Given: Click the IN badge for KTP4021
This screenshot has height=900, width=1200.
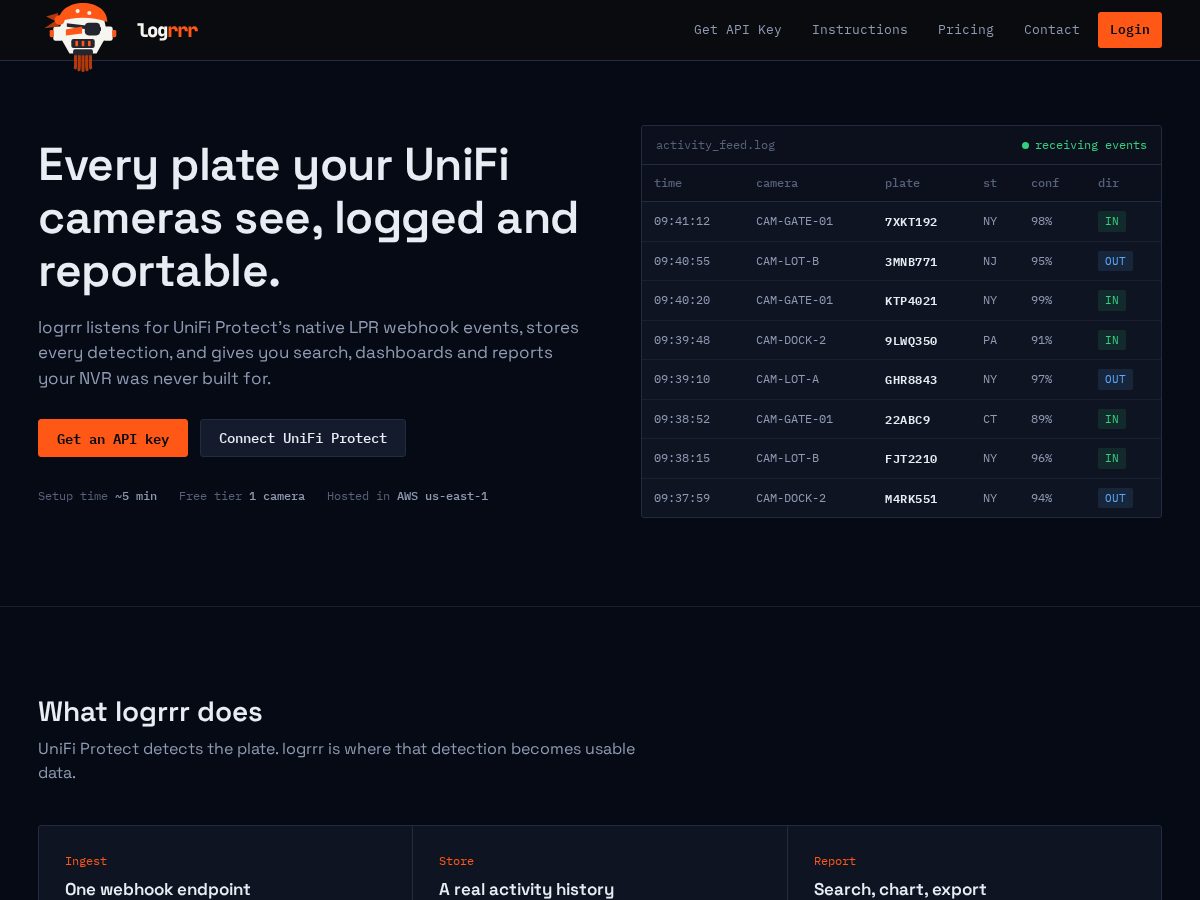Looking at the screenshot, I should point(1112,300).
